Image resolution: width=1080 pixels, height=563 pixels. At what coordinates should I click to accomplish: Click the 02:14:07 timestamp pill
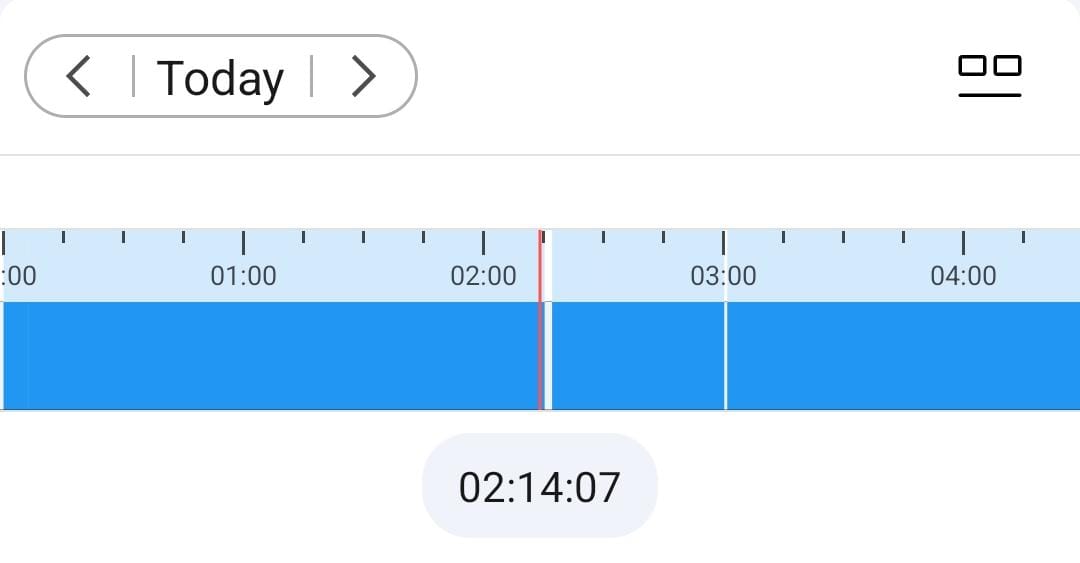click(x=540, y=487)
